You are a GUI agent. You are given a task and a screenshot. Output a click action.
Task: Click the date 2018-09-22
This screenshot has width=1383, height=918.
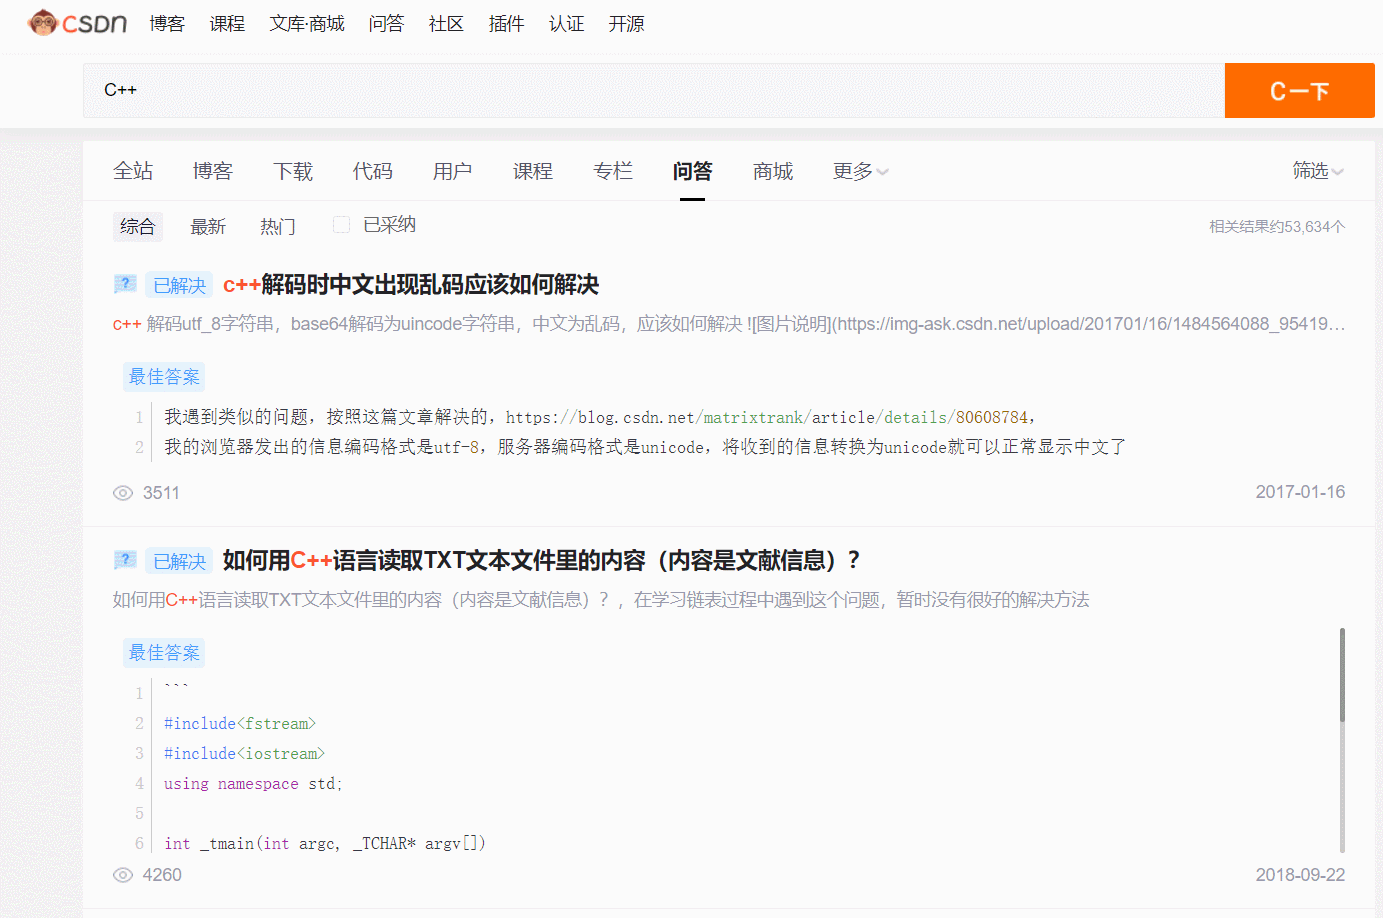1300,875
